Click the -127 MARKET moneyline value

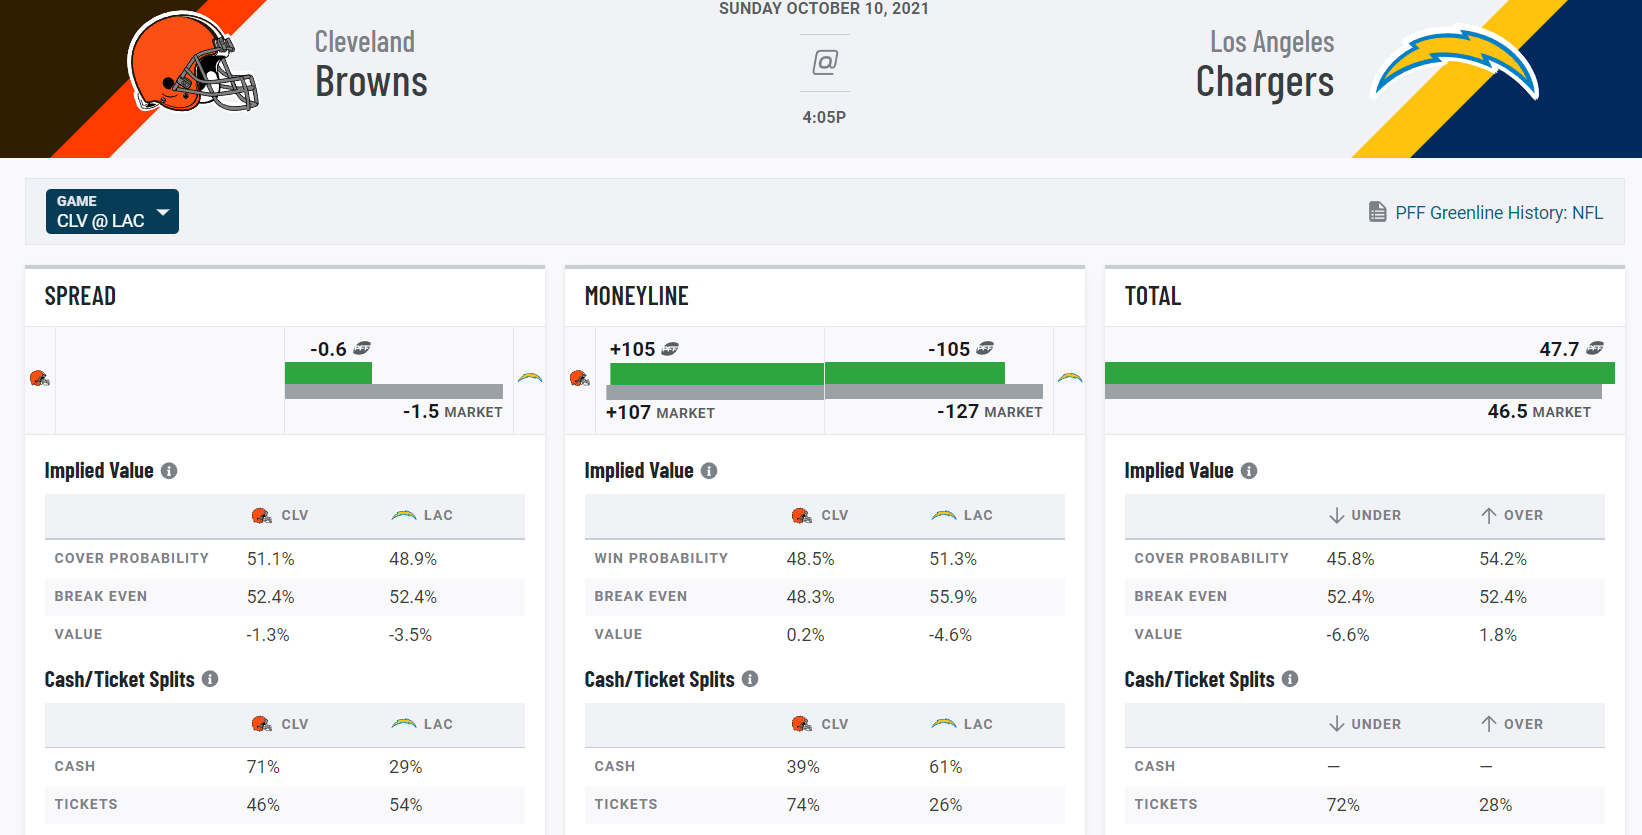990,412
